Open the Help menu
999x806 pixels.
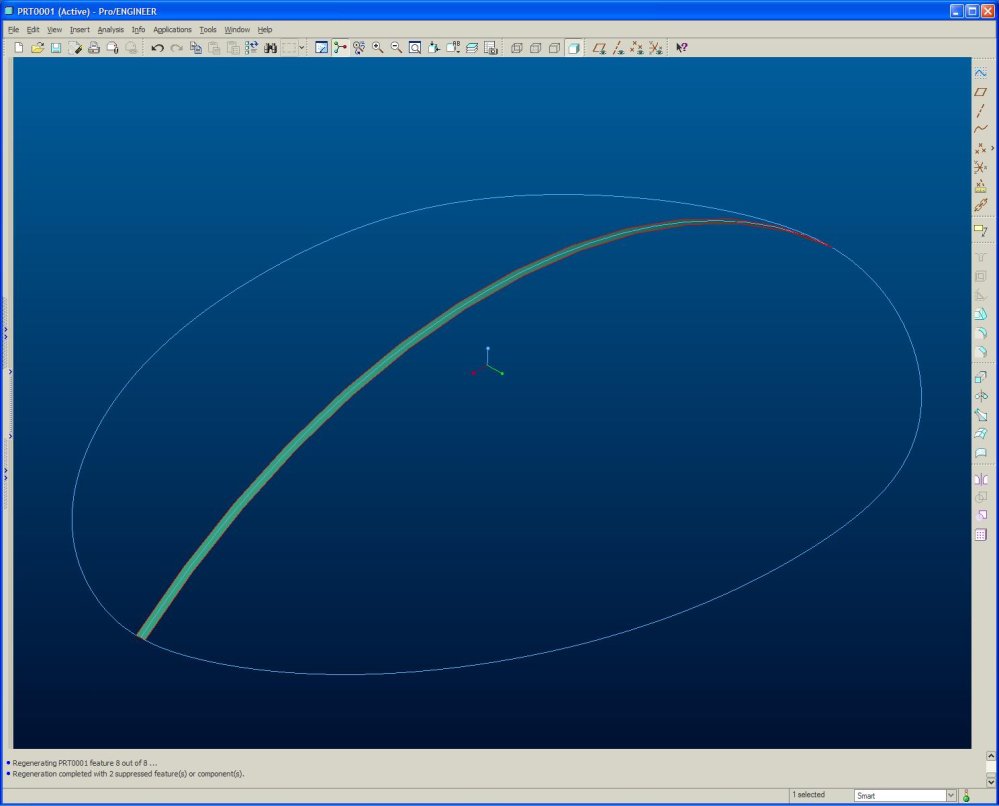[265, 30]
